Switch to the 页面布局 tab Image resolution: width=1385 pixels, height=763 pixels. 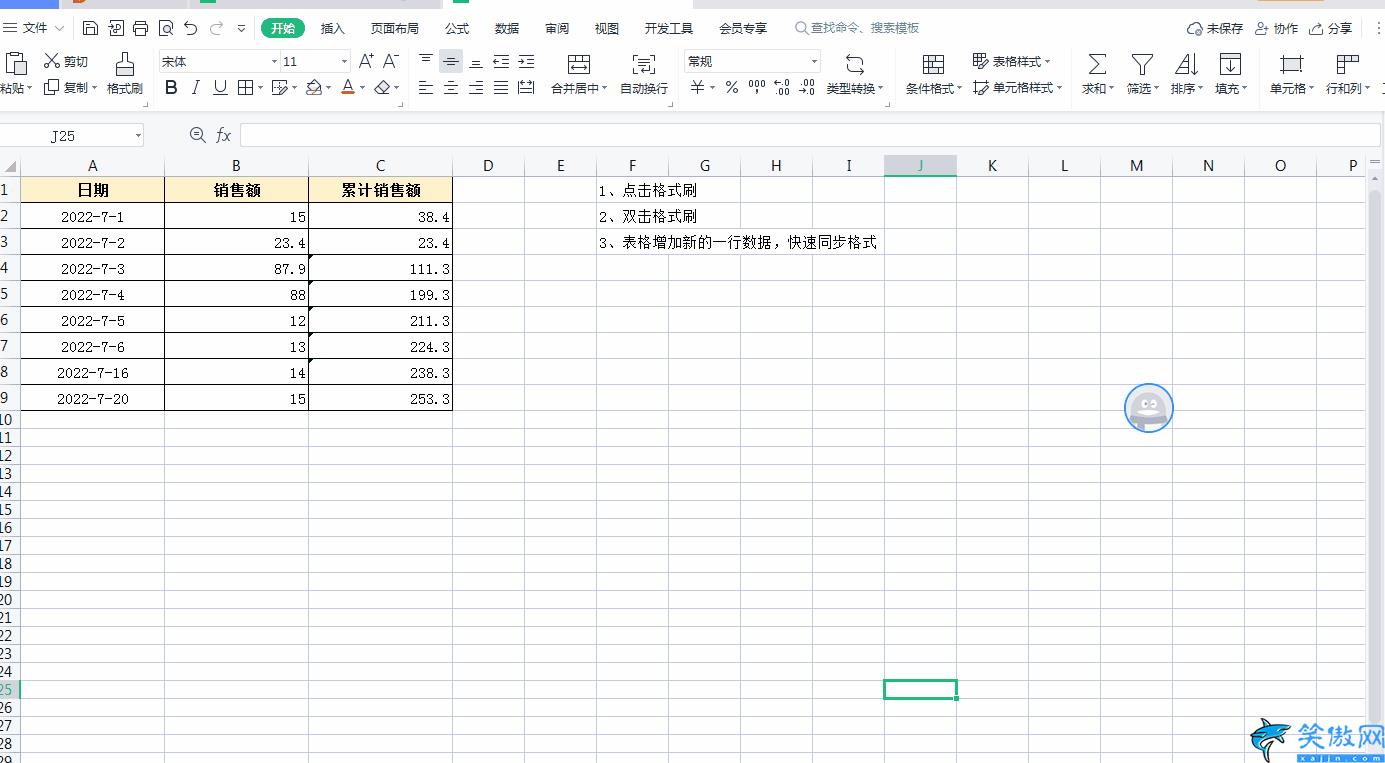point(395,28)
